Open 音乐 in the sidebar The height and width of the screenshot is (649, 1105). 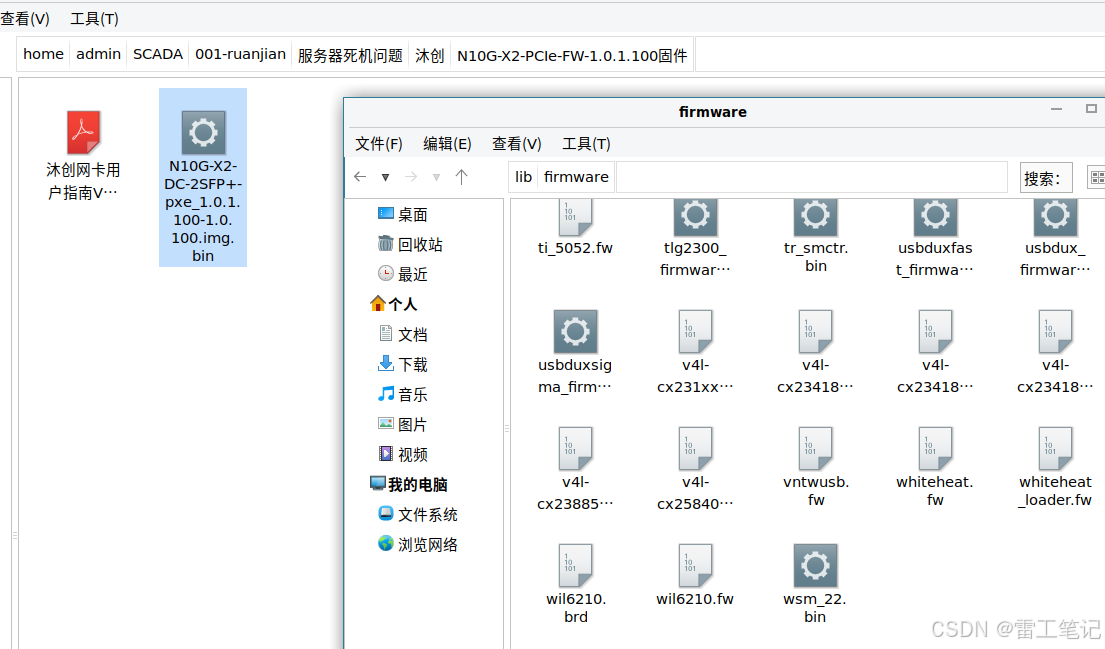click(402, 395)
